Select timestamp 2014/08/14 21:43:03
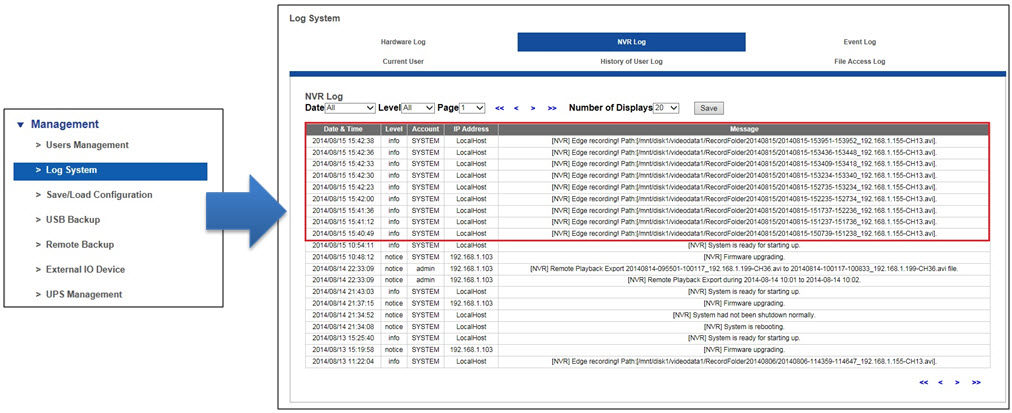Image resolution: width=1012 pixels, height=413 pixels. [x=343, y=292]
